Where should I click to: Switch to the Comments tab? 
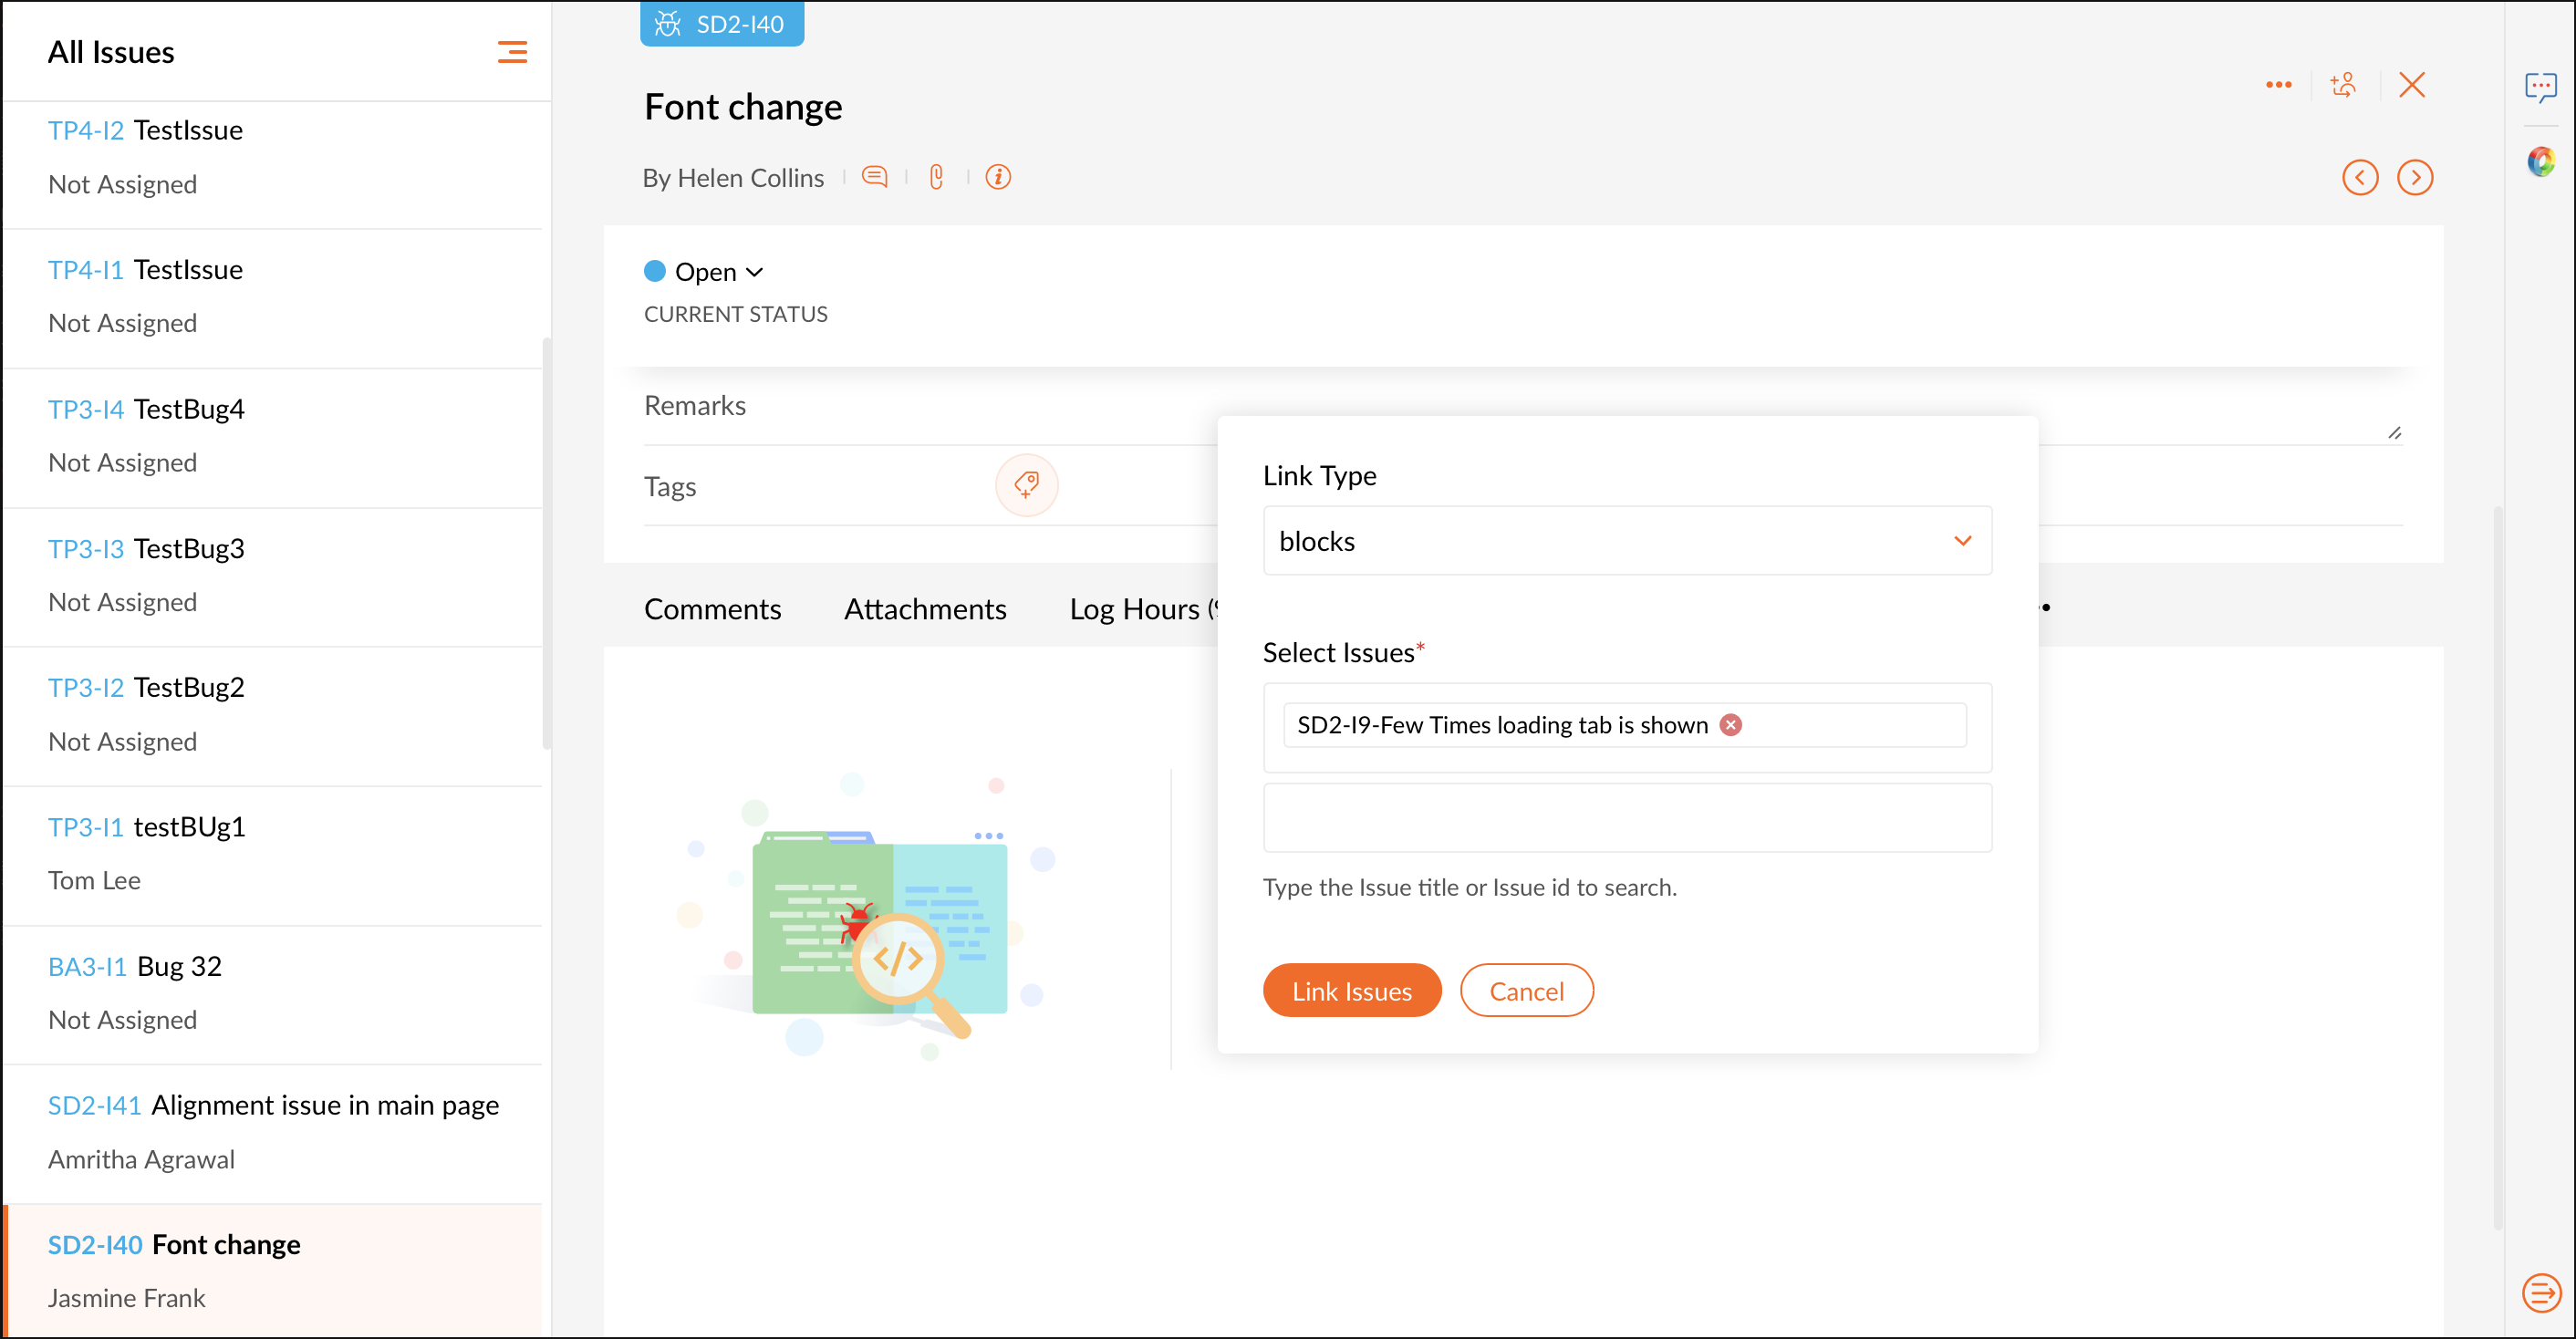[712, 609]
